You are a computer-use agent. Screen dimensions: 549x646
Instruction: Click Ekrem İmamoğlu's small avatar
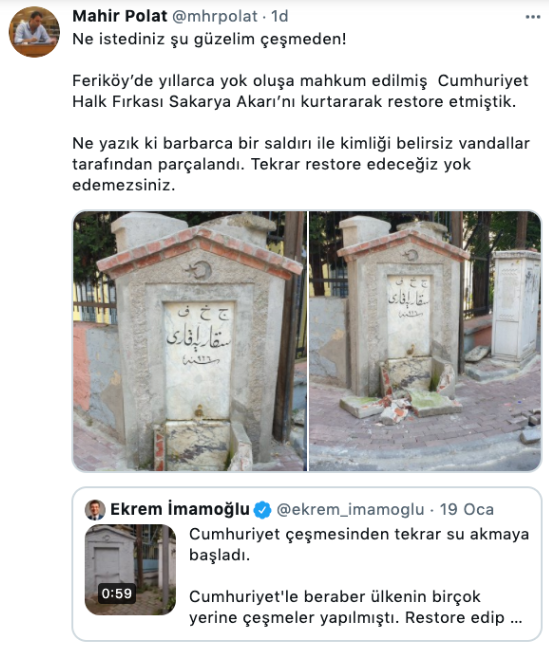pyautogui.click(x=95, y=510)
